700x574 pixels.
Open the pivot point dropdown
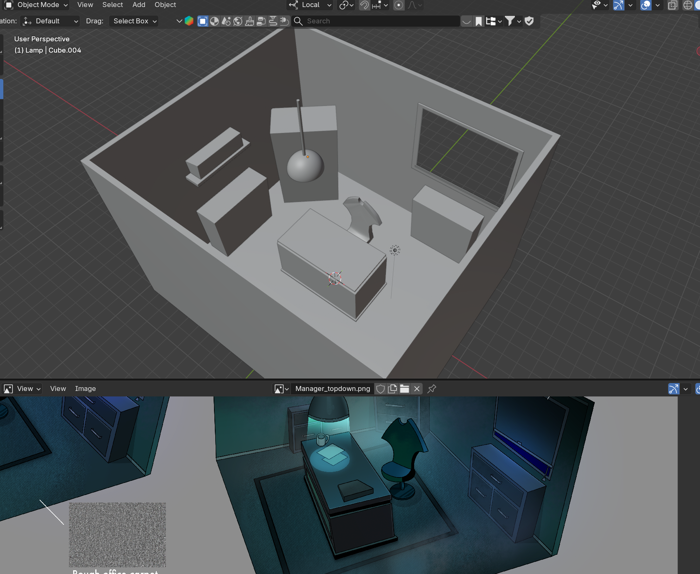346,5
